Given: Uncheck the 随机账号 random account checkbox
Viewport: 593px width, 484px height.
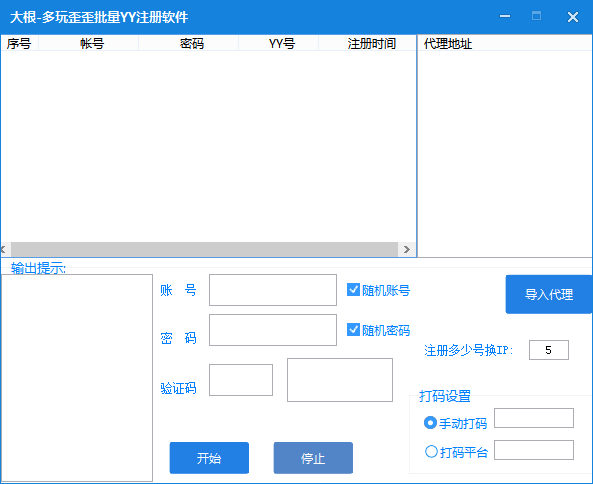Looking at the screenshot, I should tap(353, 290).
